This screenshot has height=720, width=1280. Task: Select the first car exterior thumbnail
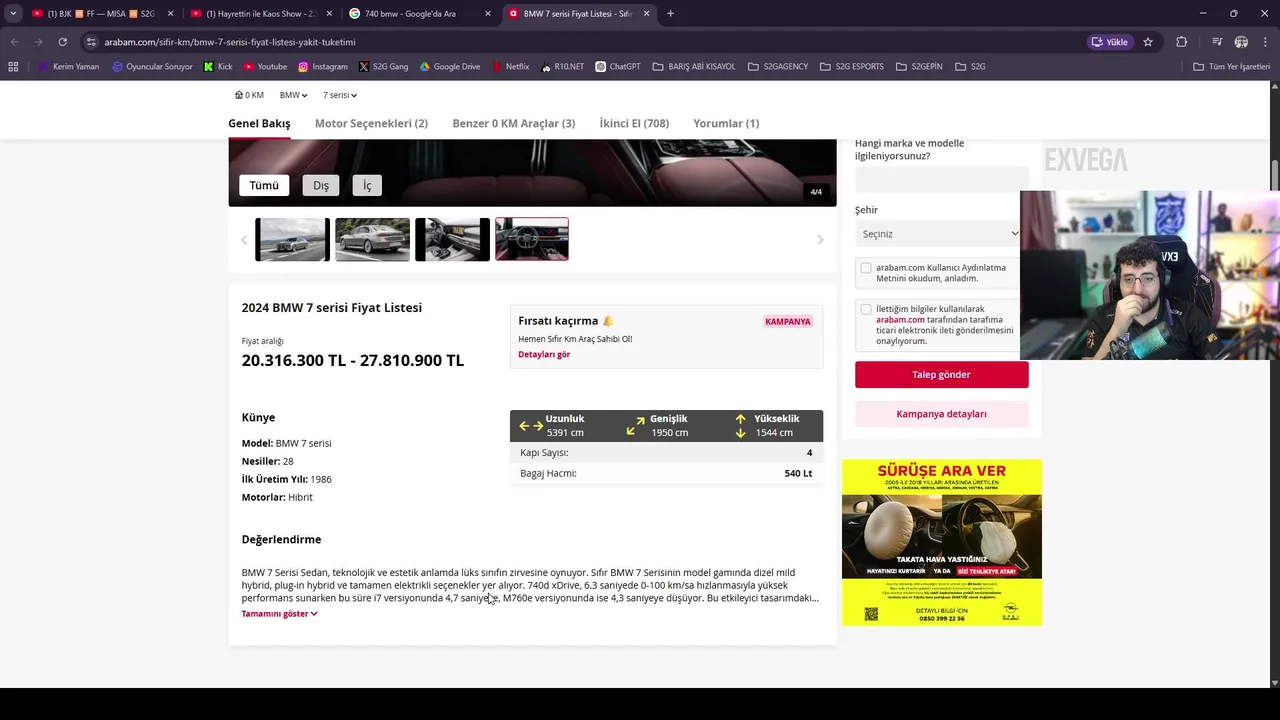coord(292,240)
